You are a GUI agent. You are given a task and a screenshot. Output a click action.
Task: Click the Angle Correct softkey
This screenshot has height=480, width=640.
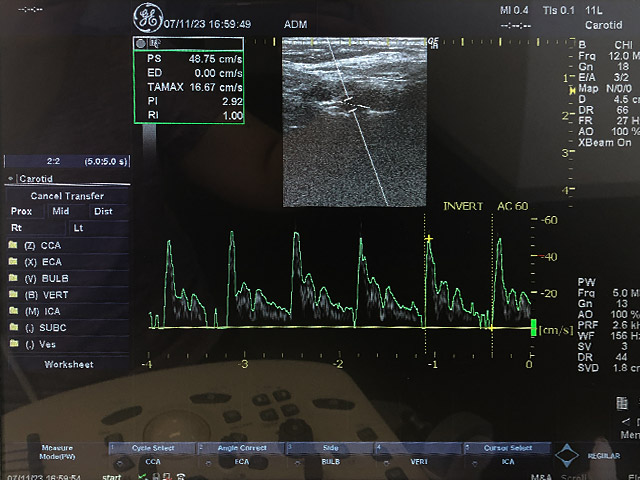click(240, 448)
